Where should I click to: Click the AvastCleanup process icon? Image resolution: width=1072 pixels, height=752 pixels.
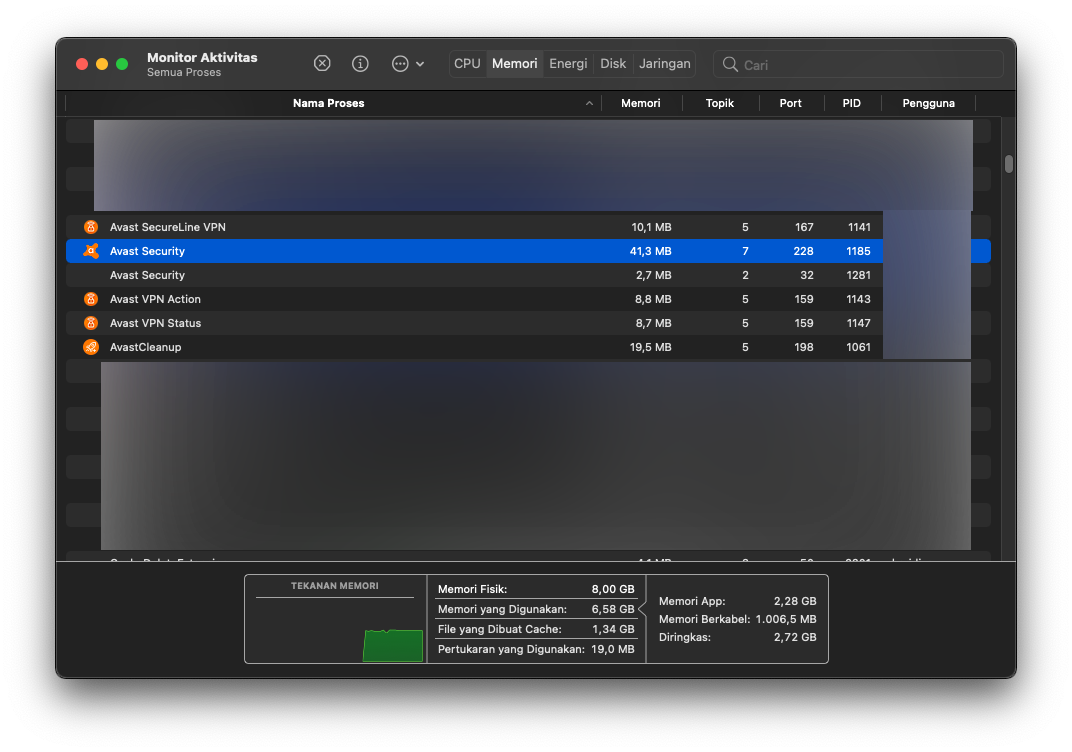pos(91,347)
